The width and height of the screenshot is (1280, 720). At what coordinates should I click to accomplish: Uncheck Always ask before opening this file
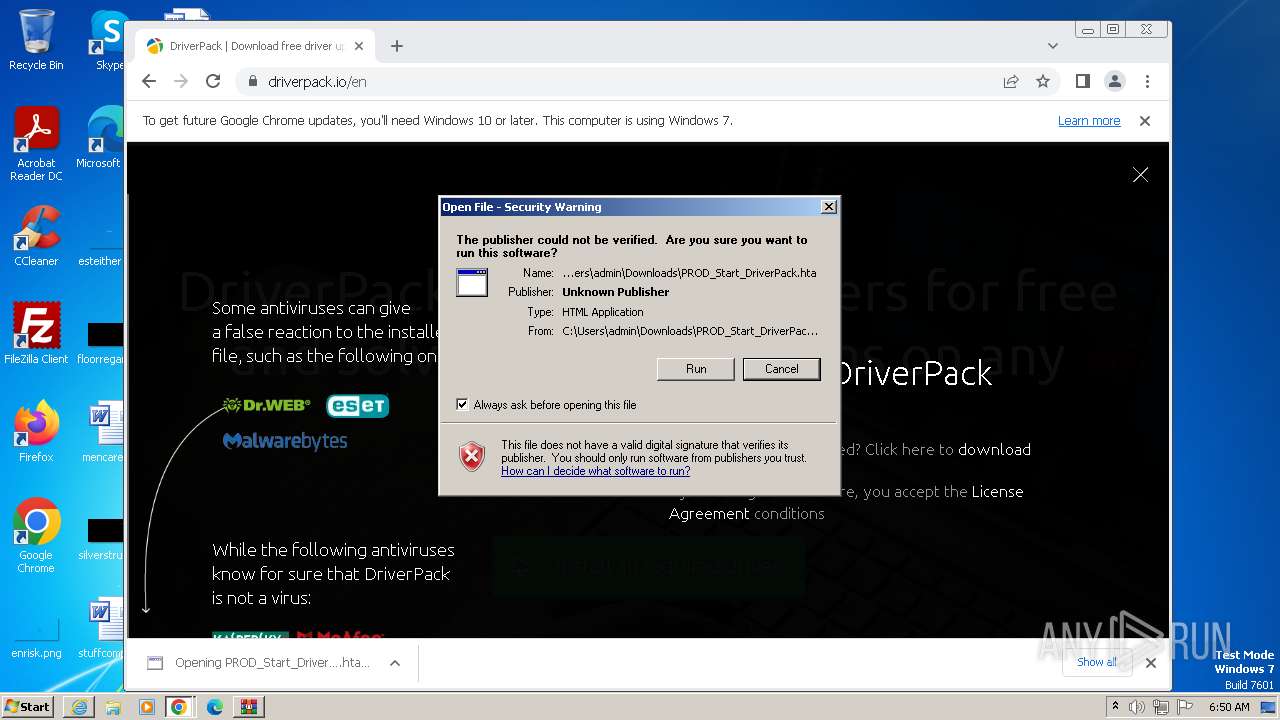(x=462, y=405)
